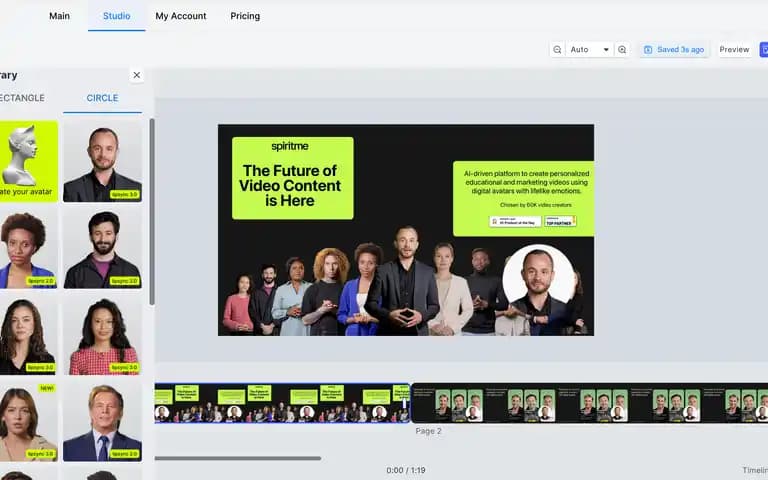Open the Studio navigation tab
The height and width of the screenshot is (480, 768).
(x=117, y=16)
